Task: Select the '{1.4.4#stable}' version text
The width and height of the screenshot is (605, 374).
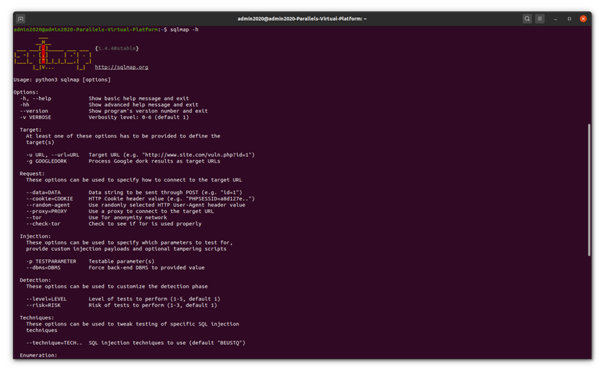Action: [x=117, y=48]
